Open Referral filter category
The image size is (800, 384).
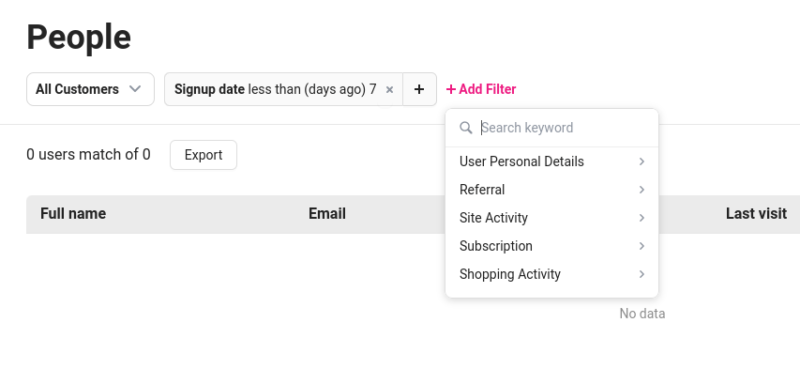click(552, 190)
